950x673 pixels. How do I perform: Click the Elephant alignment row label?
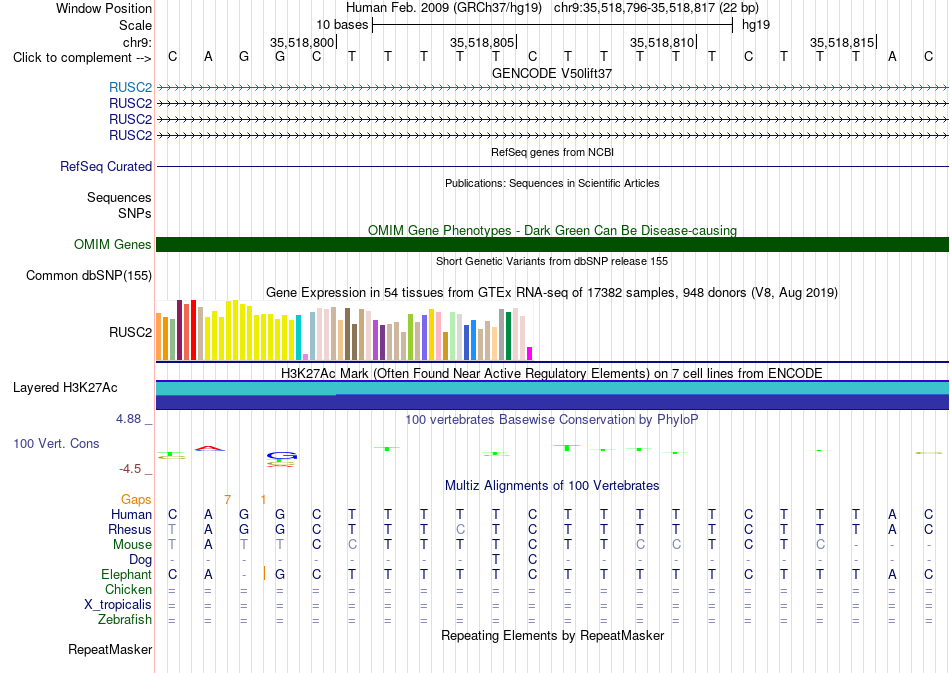127,574
